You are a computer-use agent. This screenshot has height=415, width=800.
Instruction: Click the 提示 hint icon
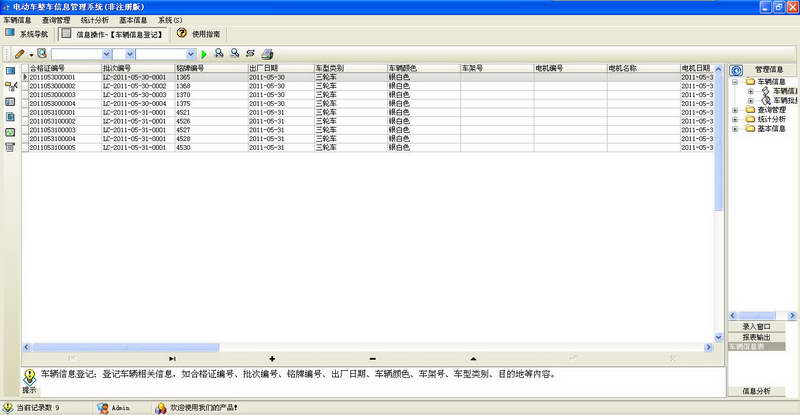29,378
